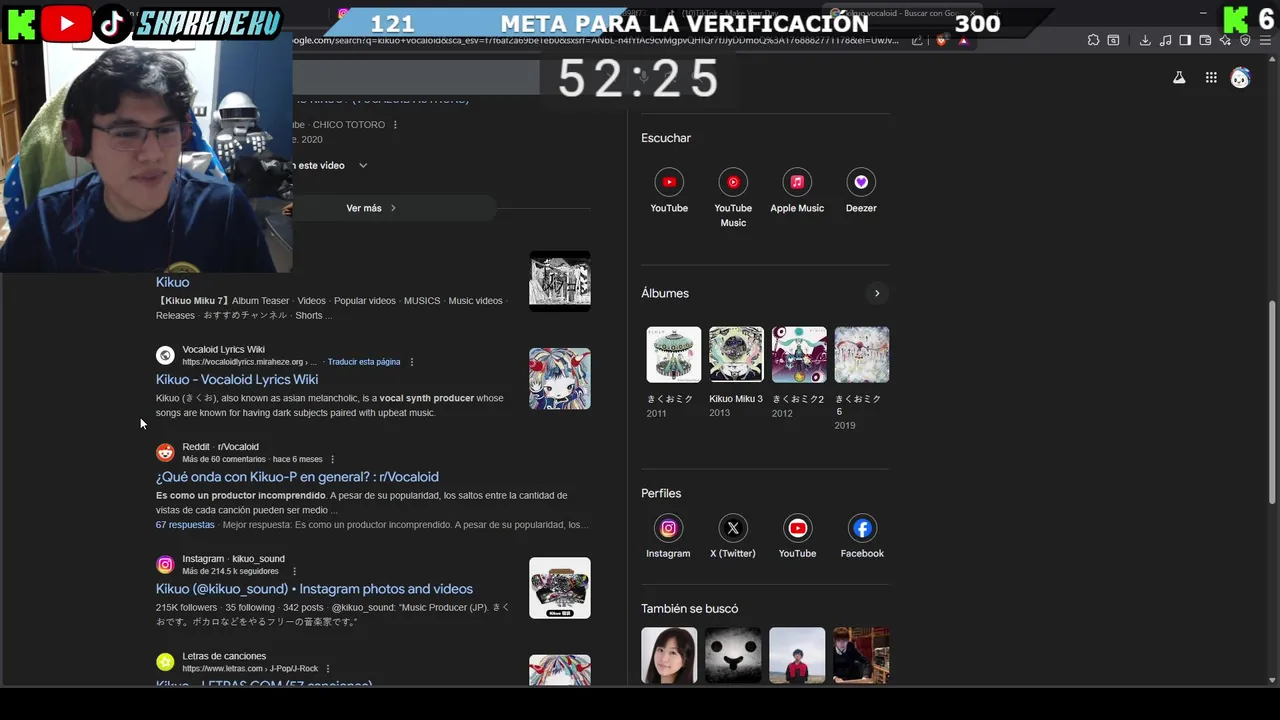Screen dimensions: 1280x720
Task: Open '67 respuestas' link
Action: coord(185,525)
